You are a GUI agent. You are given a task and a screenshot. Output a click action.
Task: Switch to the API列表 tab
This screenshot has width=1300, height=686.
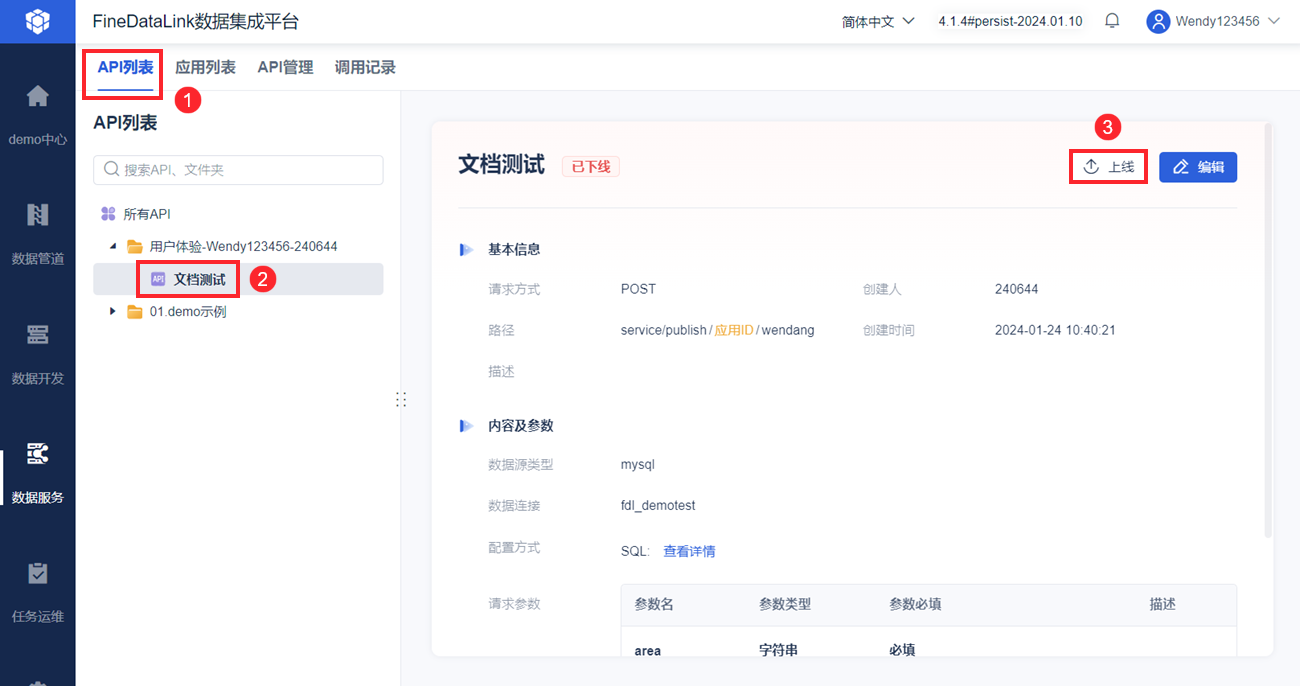point(125,68)
